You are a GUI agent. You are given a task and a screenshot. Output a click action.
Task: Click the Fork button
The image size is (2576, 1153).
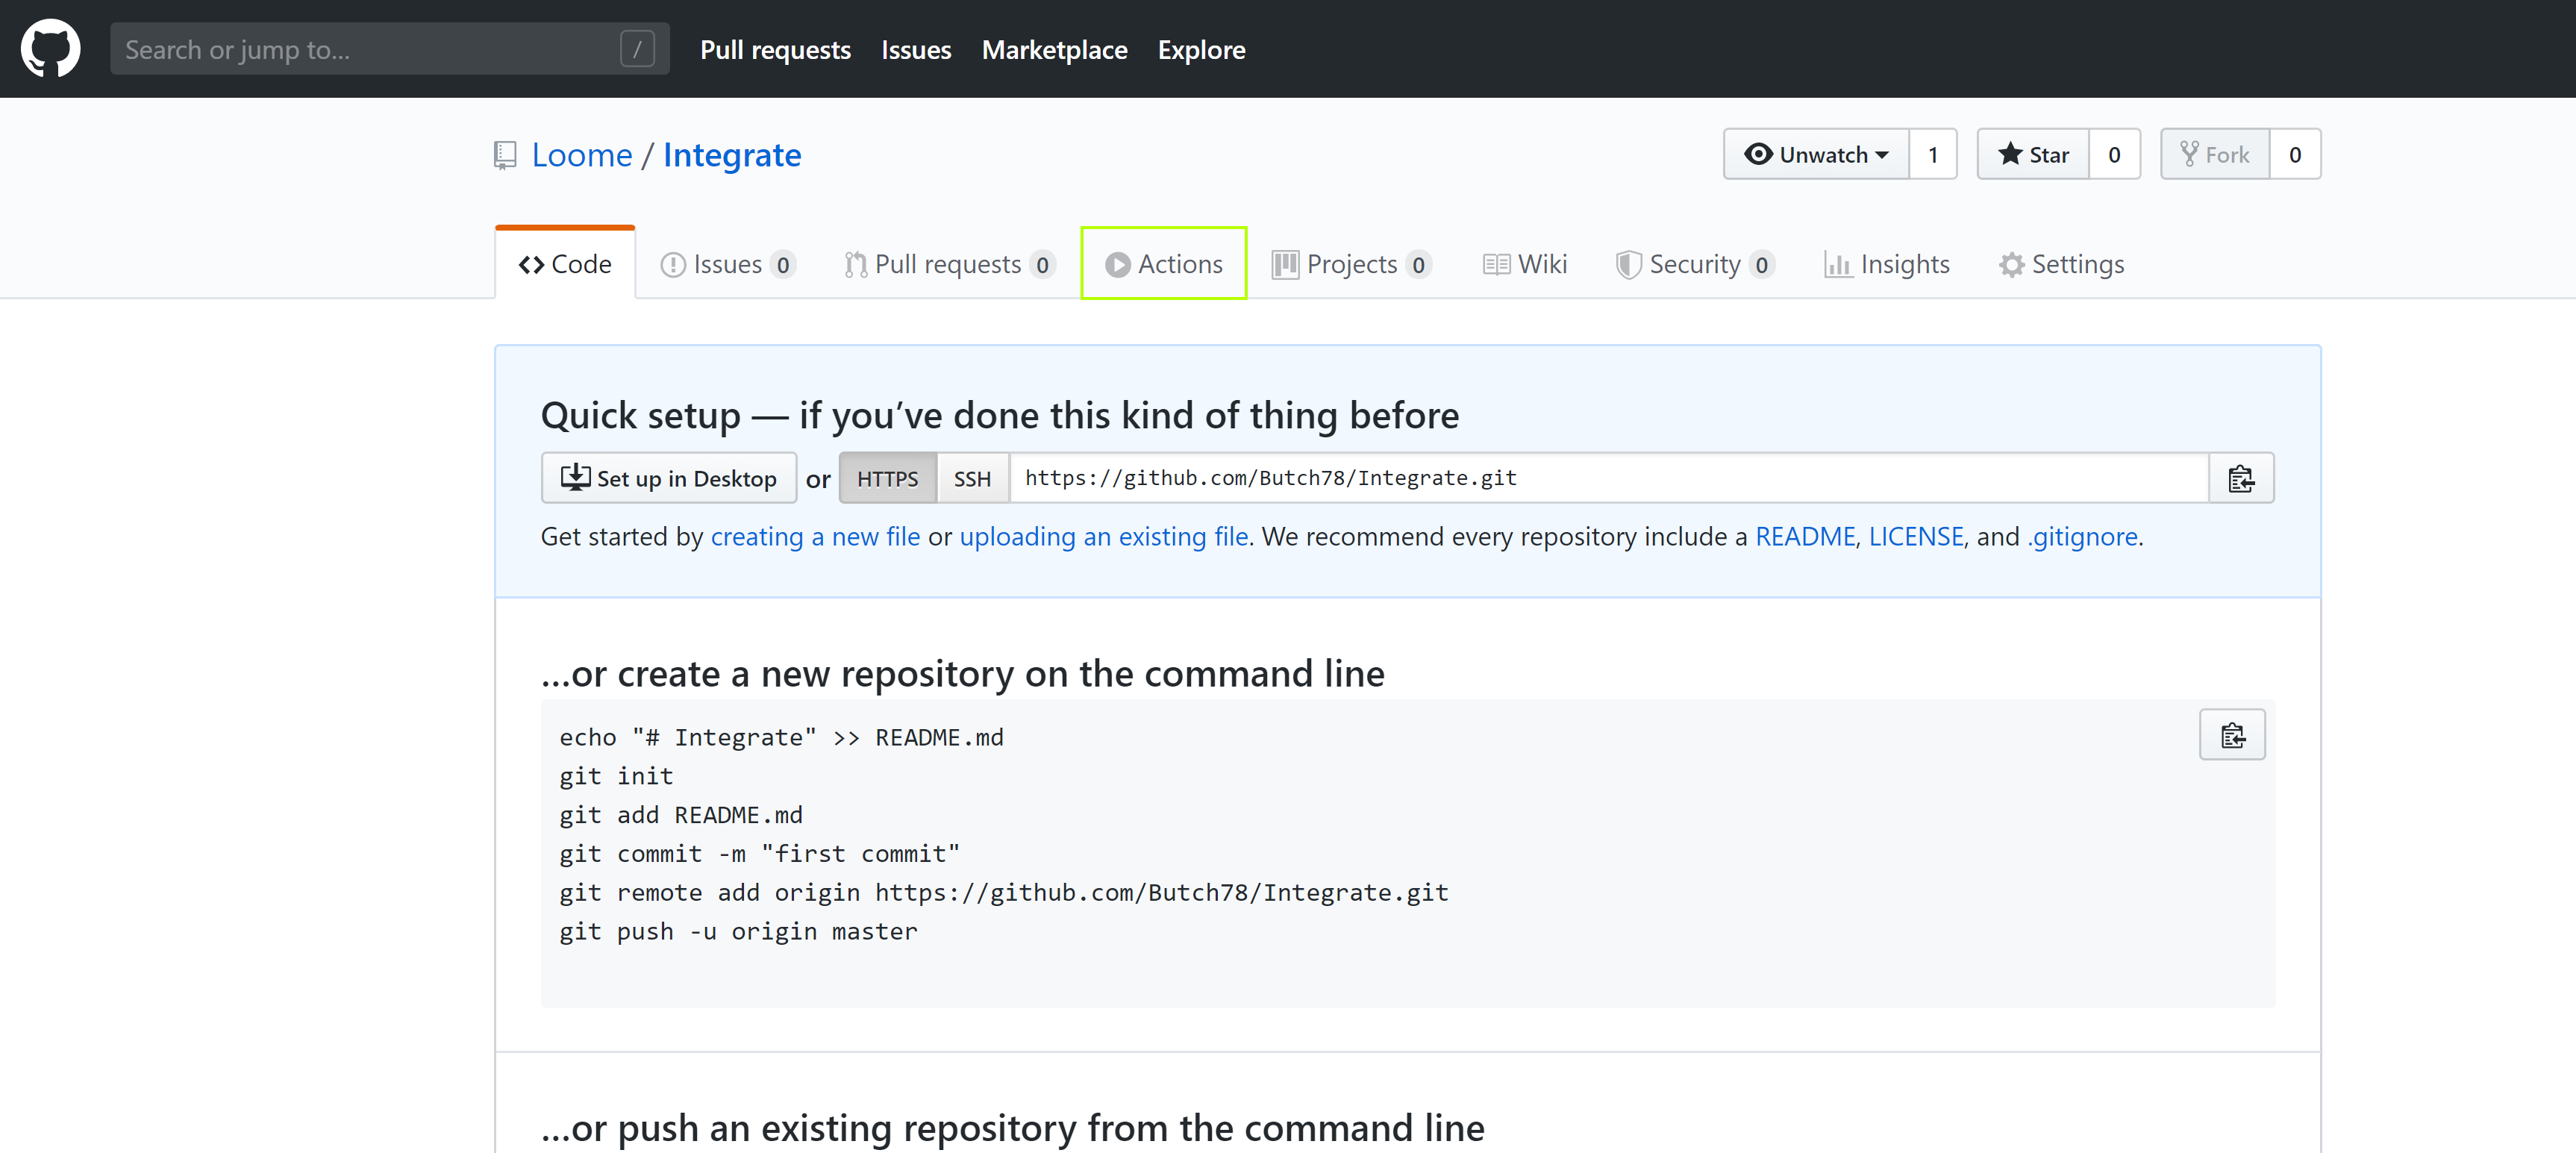pos(2215,154)
